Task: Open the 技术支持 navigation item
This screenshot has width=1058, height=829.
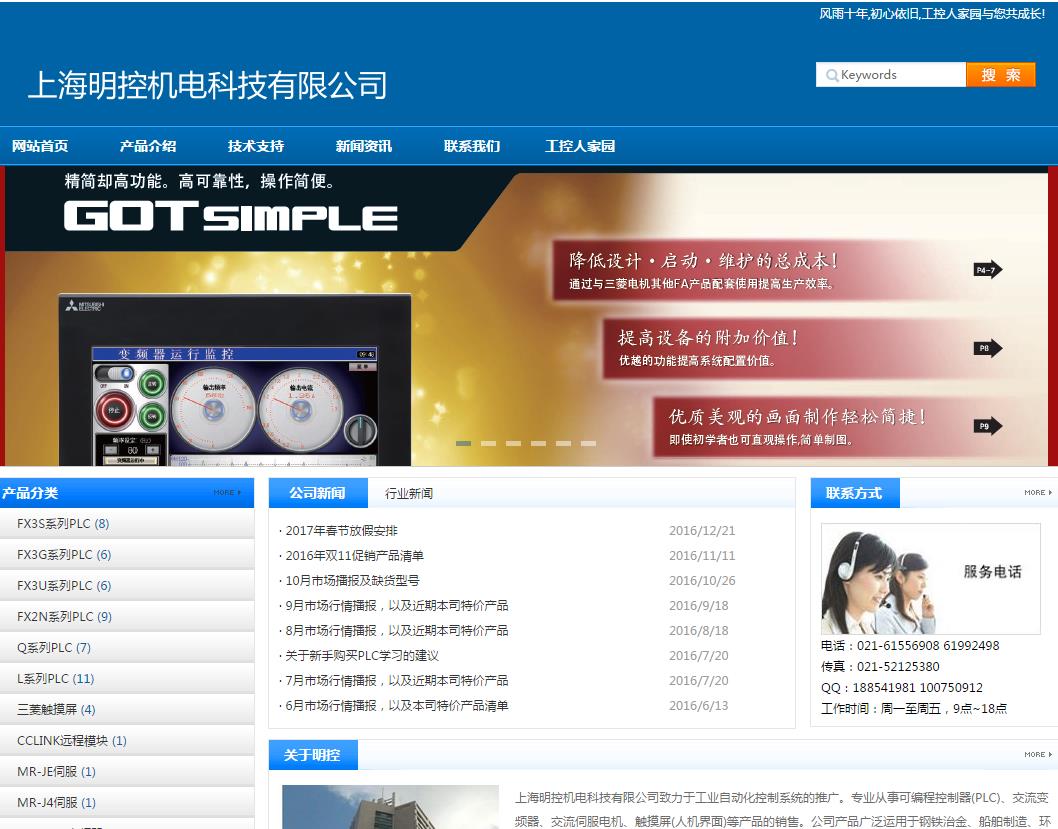Action: tap(256, 146)
